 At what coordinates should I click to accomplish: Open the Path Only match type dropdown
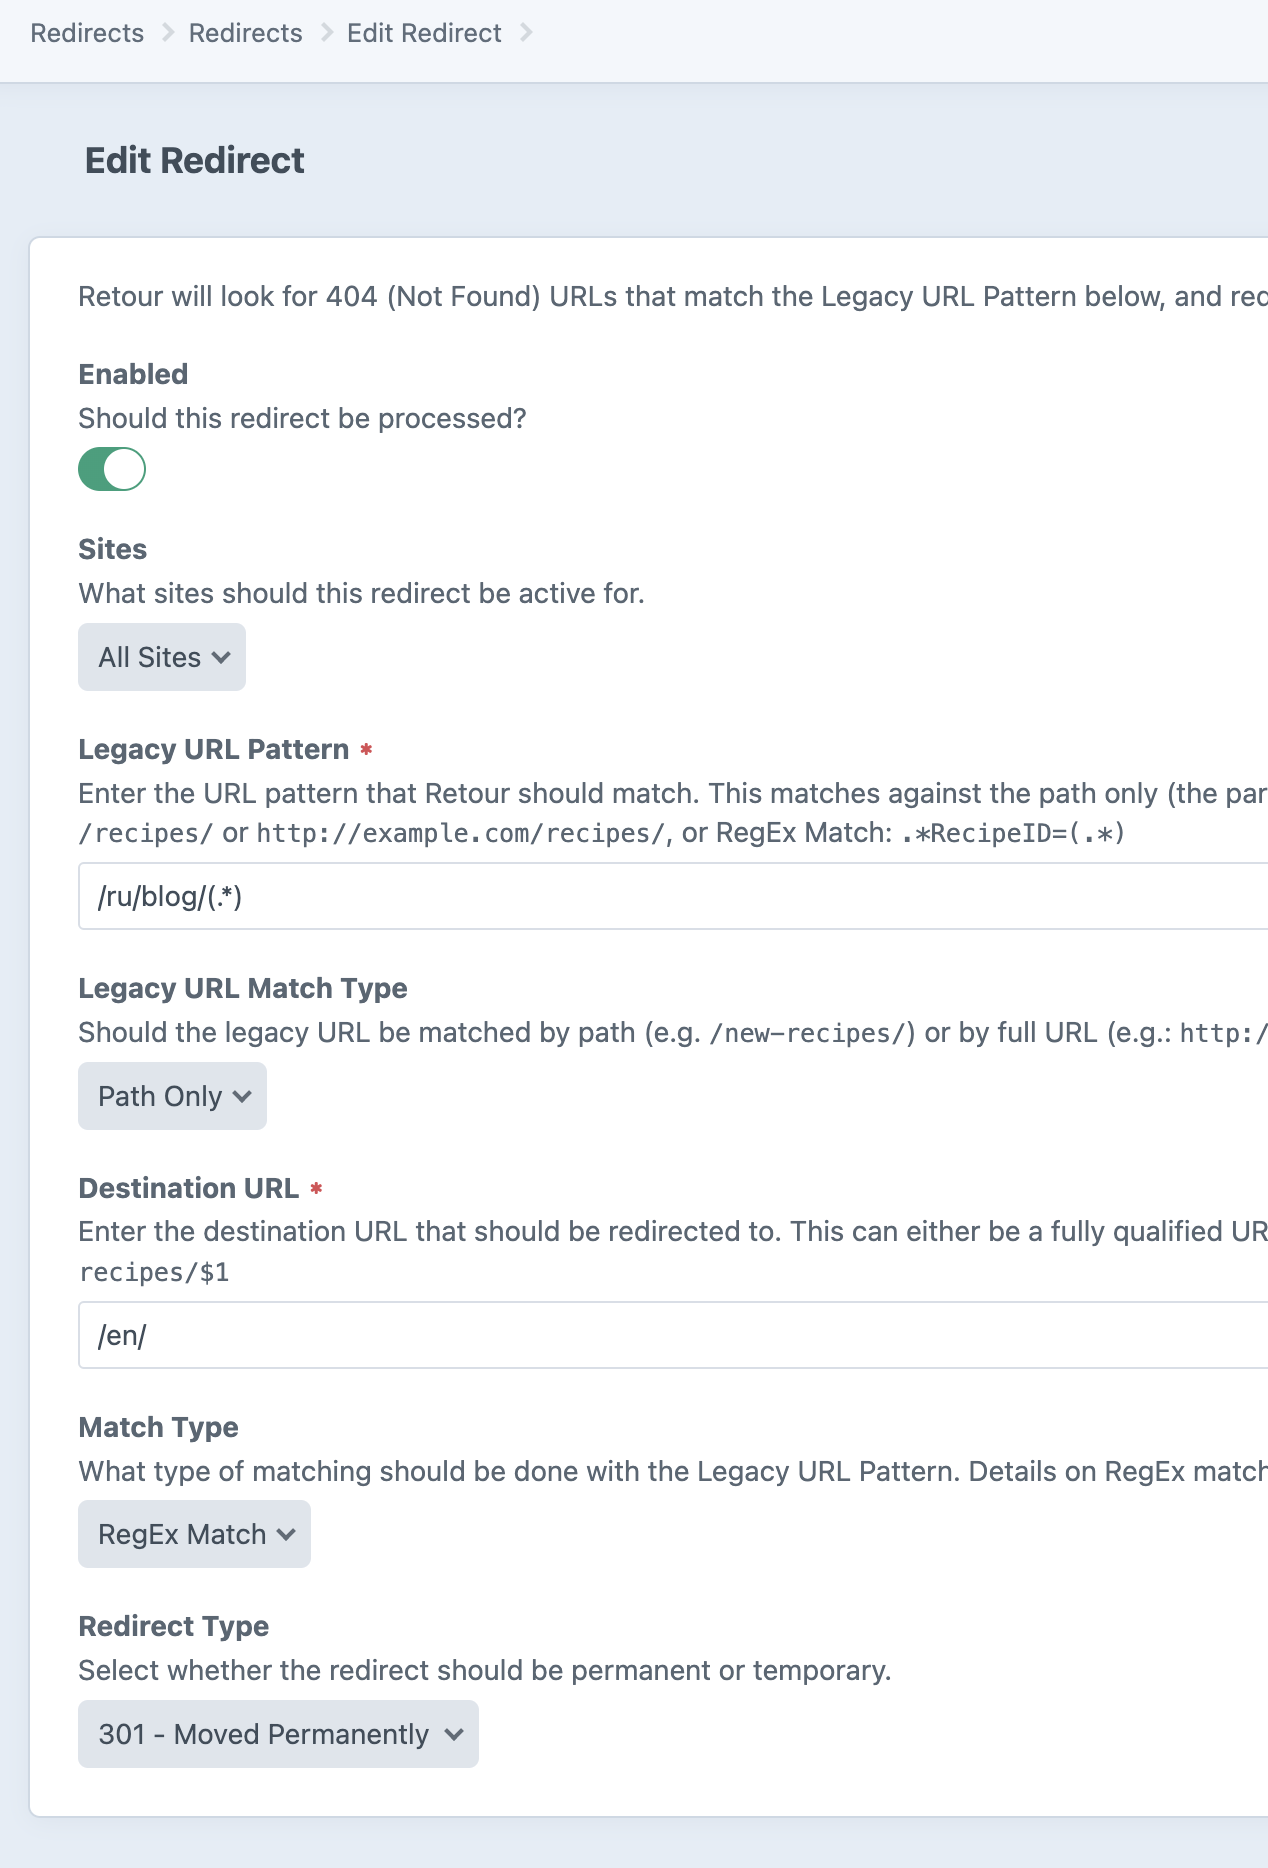(x=171, y=1096)
